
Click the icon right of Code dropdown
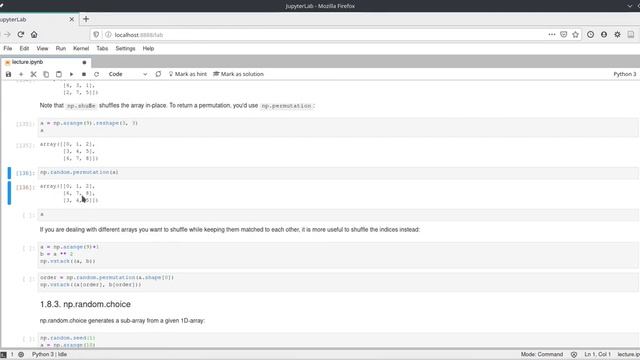158,74
